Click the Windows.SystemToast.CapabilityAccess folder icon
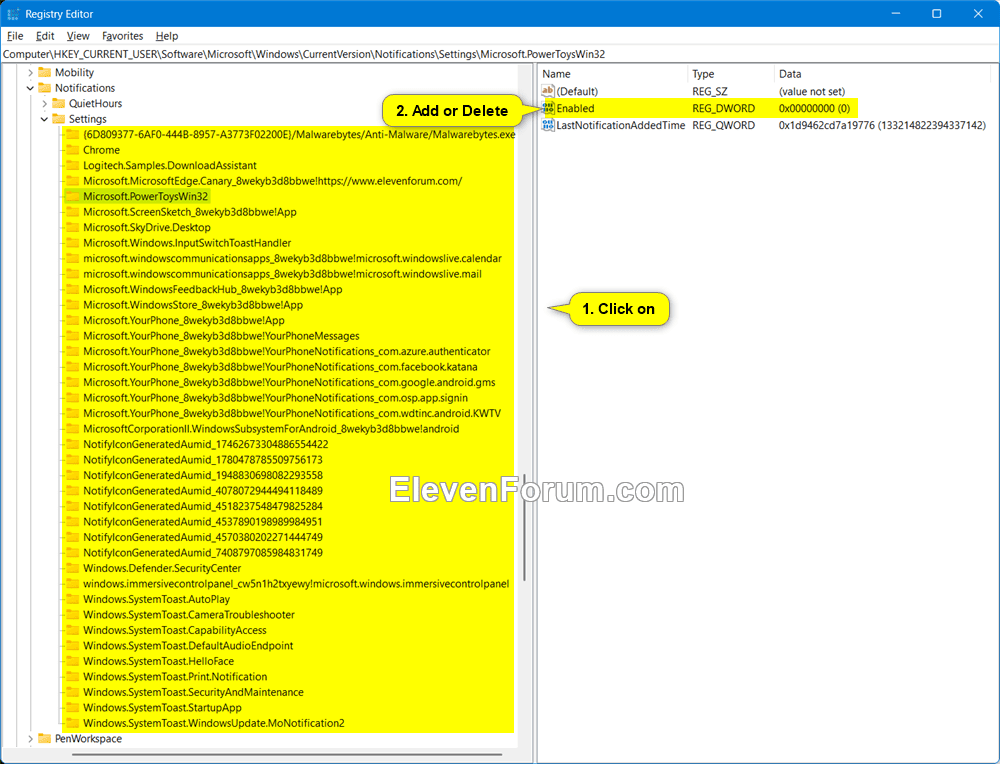This screenshot has width=1000, height=764. 73,630
